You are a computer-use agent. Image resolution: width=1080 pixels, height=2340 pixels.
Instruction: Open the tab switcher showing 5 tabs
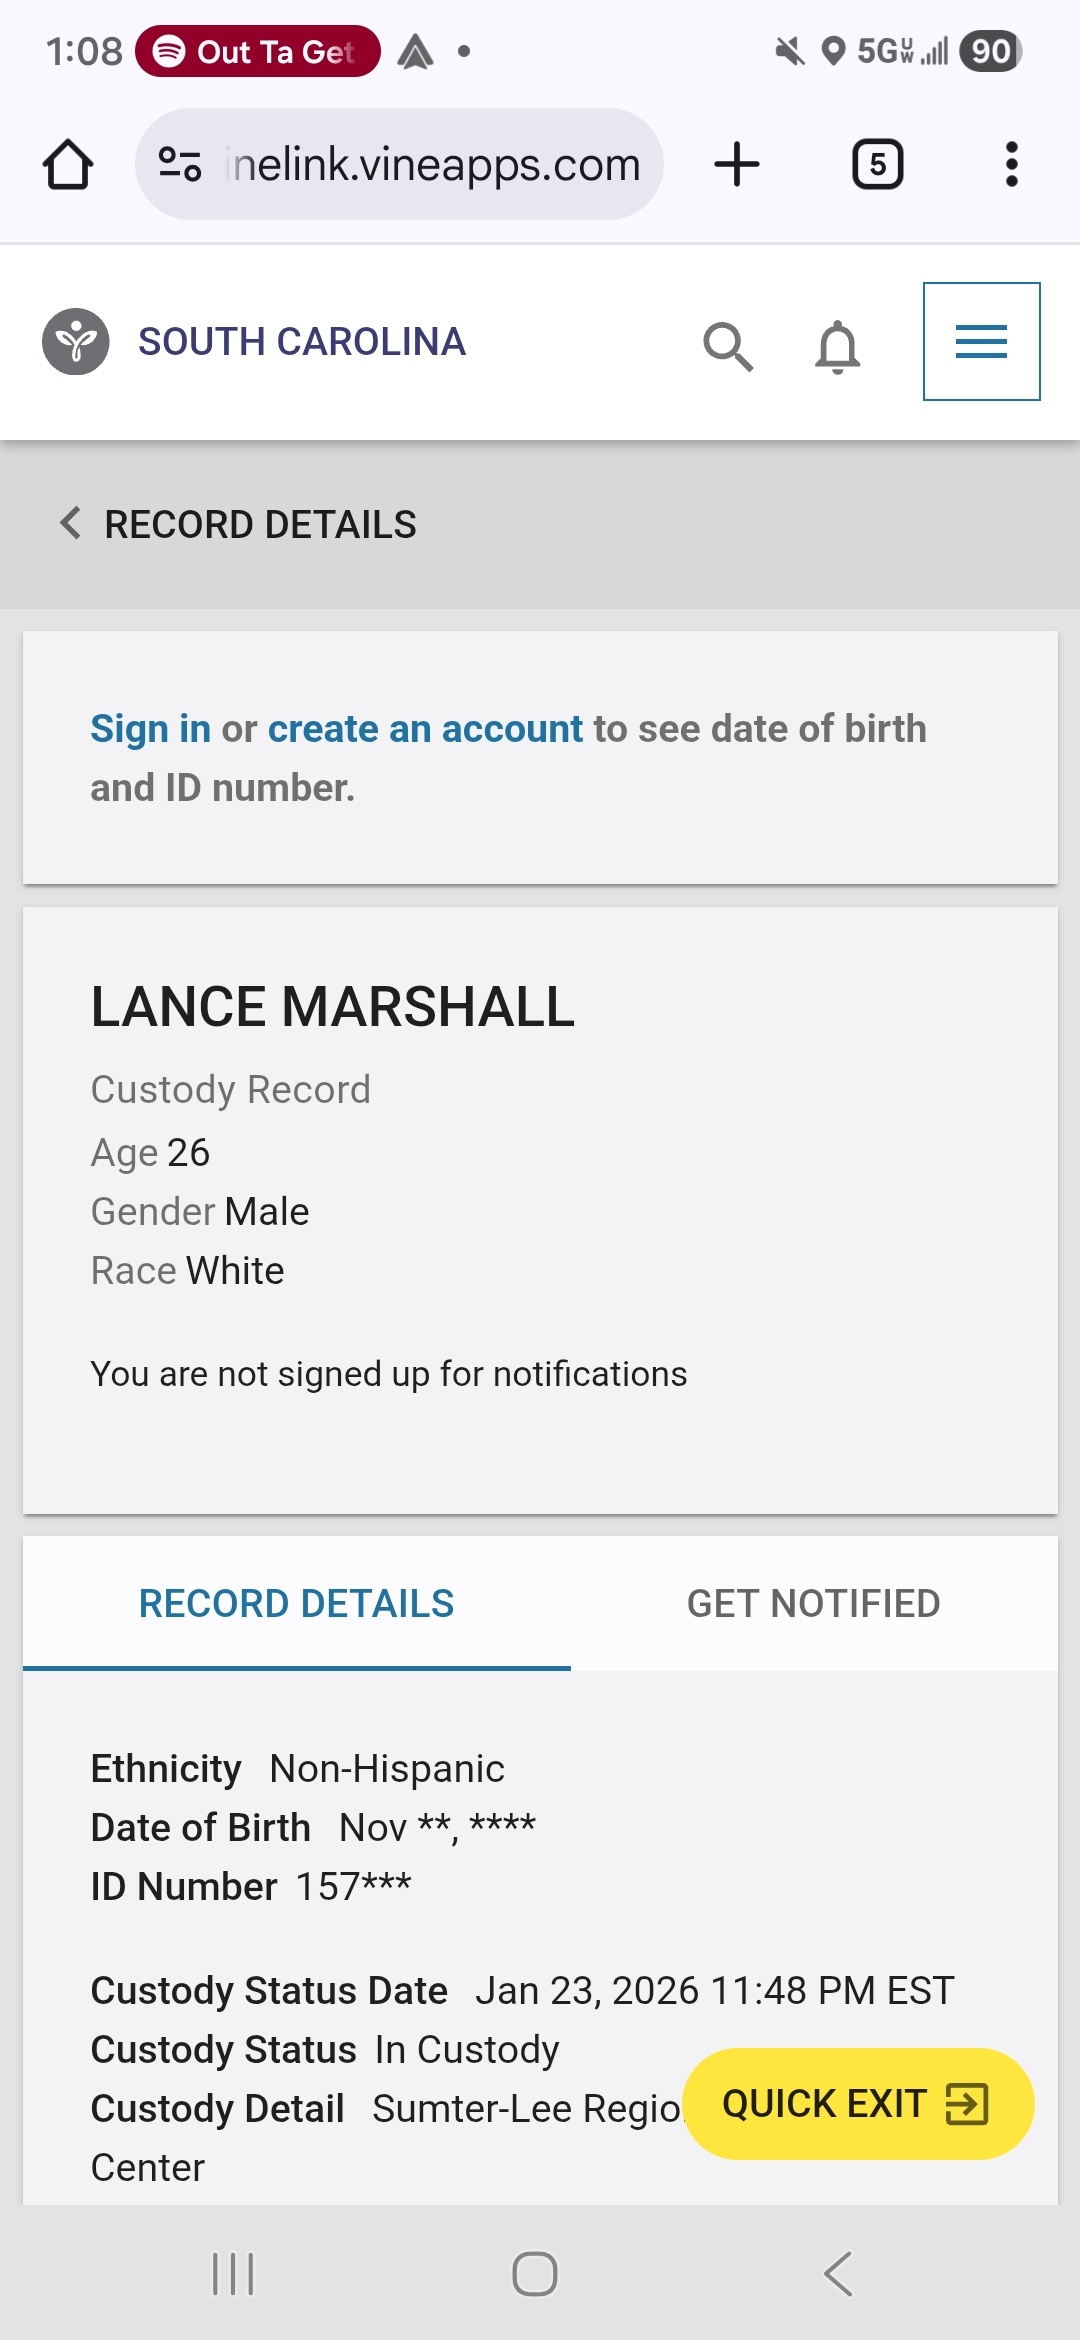(877, 164)
